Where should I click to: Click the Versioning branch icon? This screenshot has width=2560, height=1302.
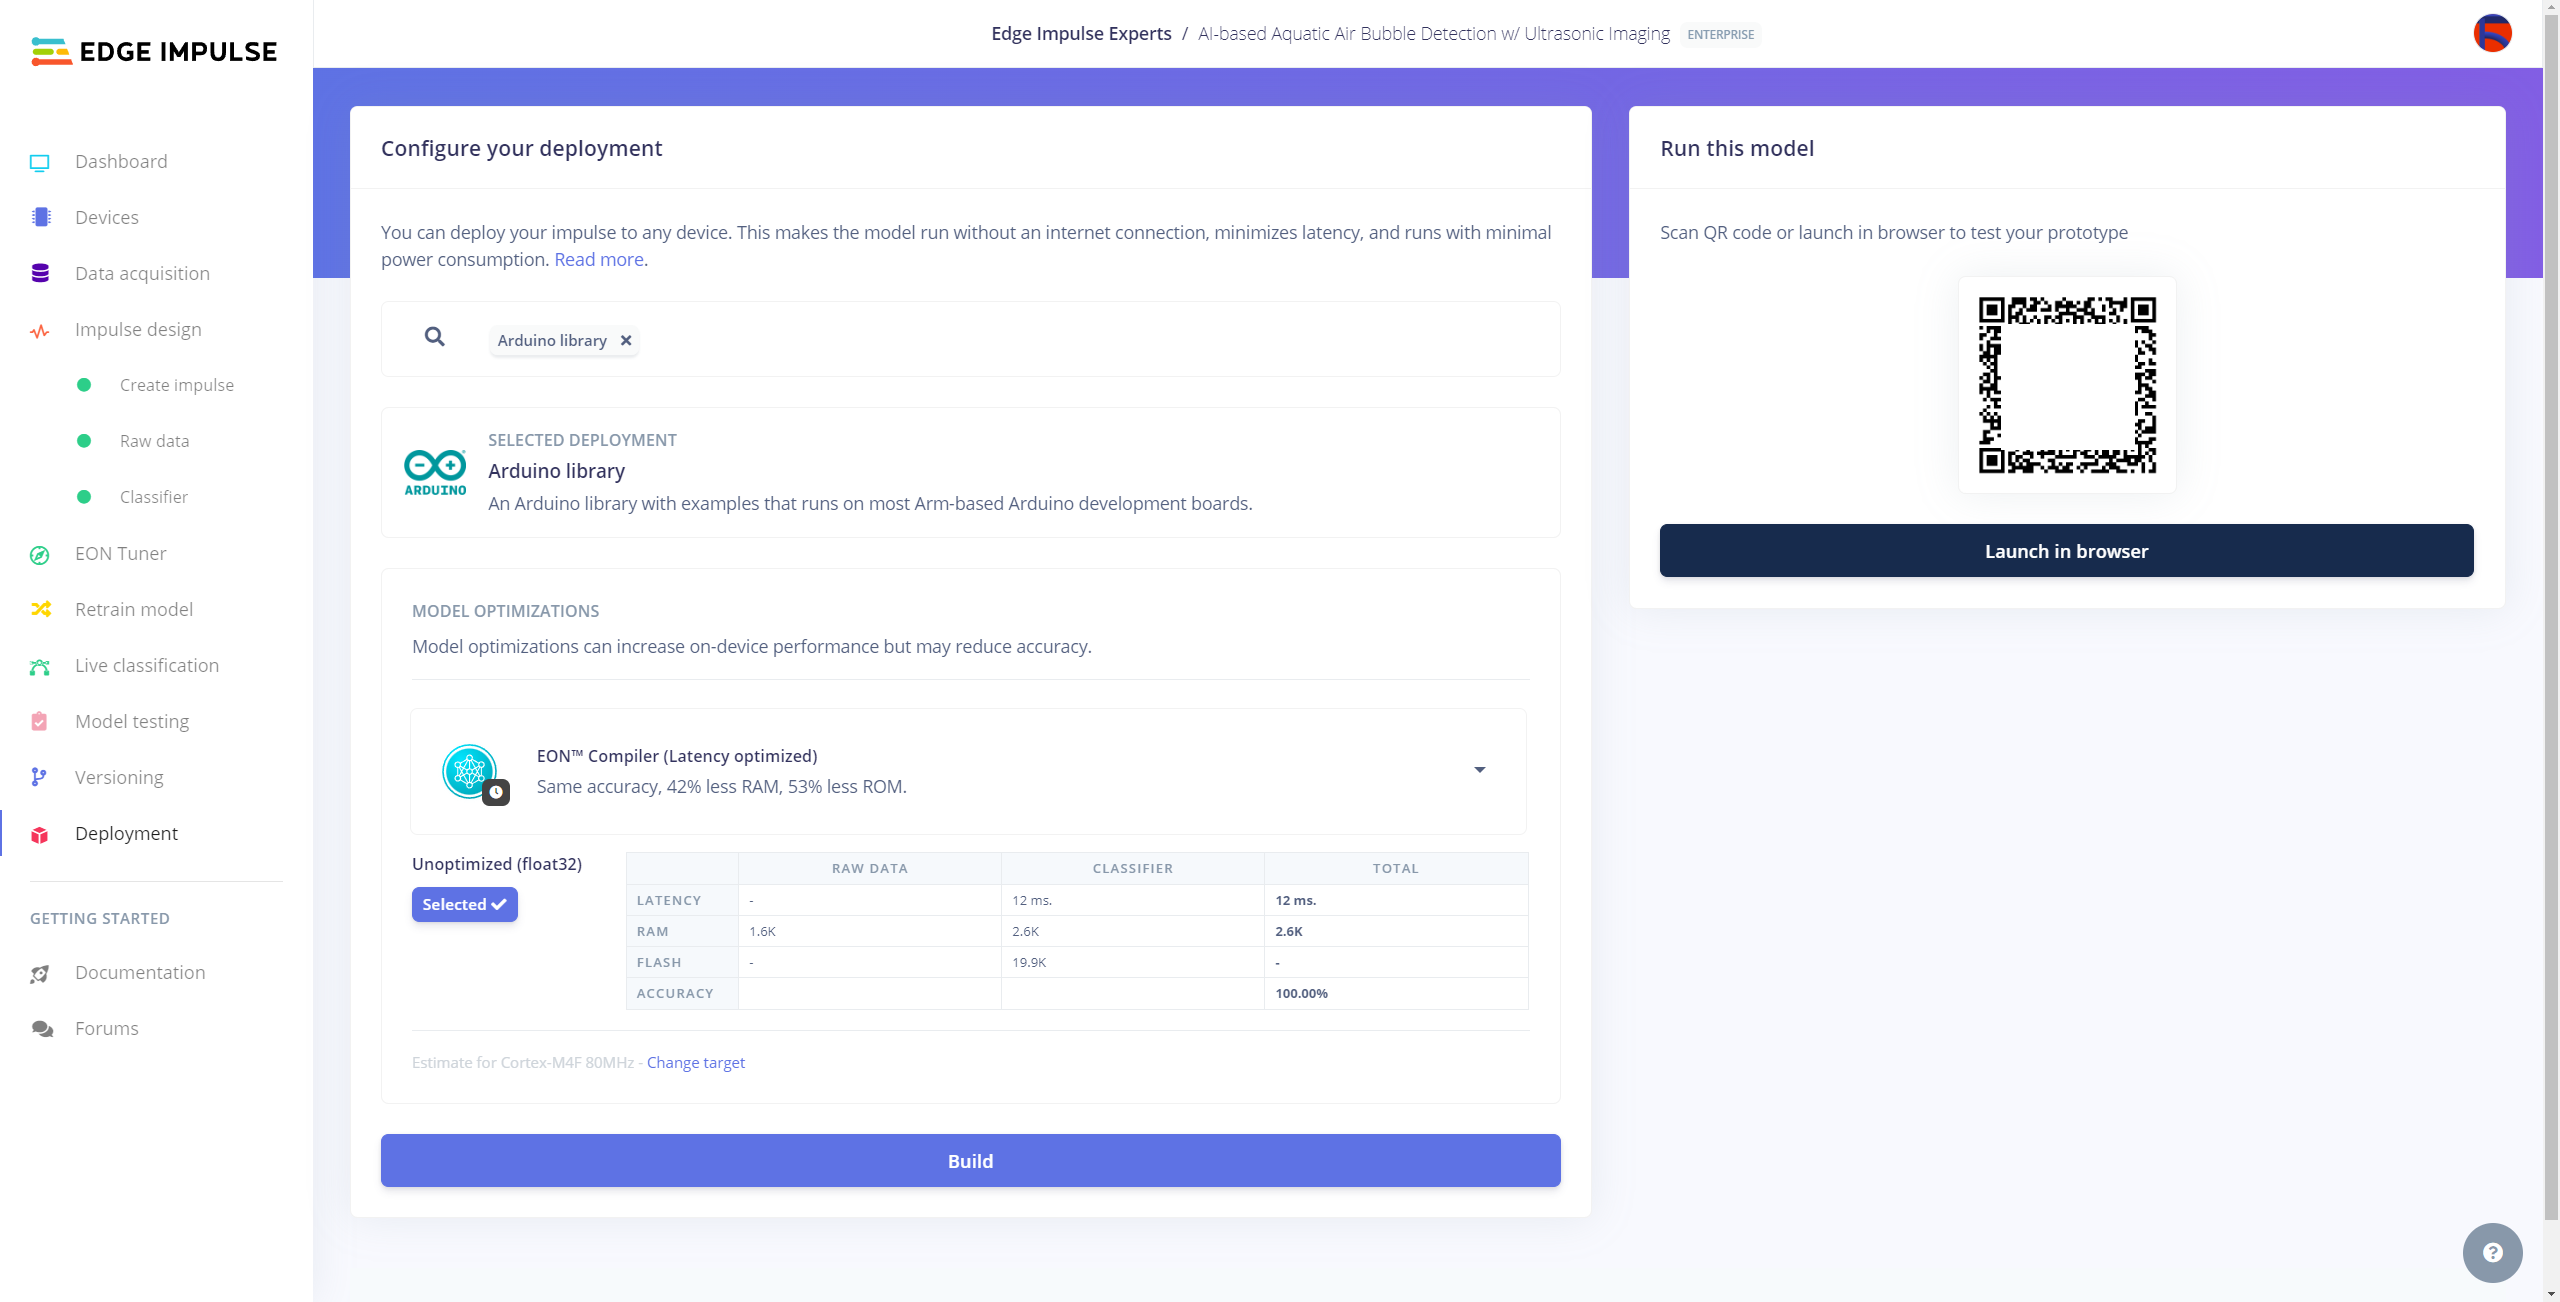40,778
